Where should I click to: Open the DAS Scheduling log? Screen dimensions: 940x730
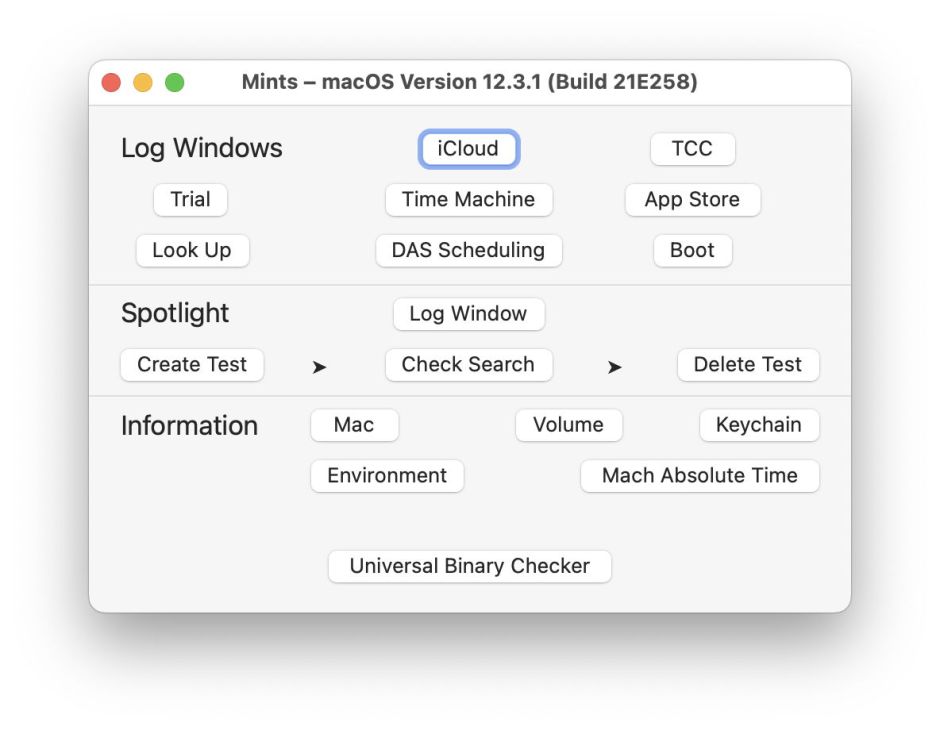(x=468, y=250)
